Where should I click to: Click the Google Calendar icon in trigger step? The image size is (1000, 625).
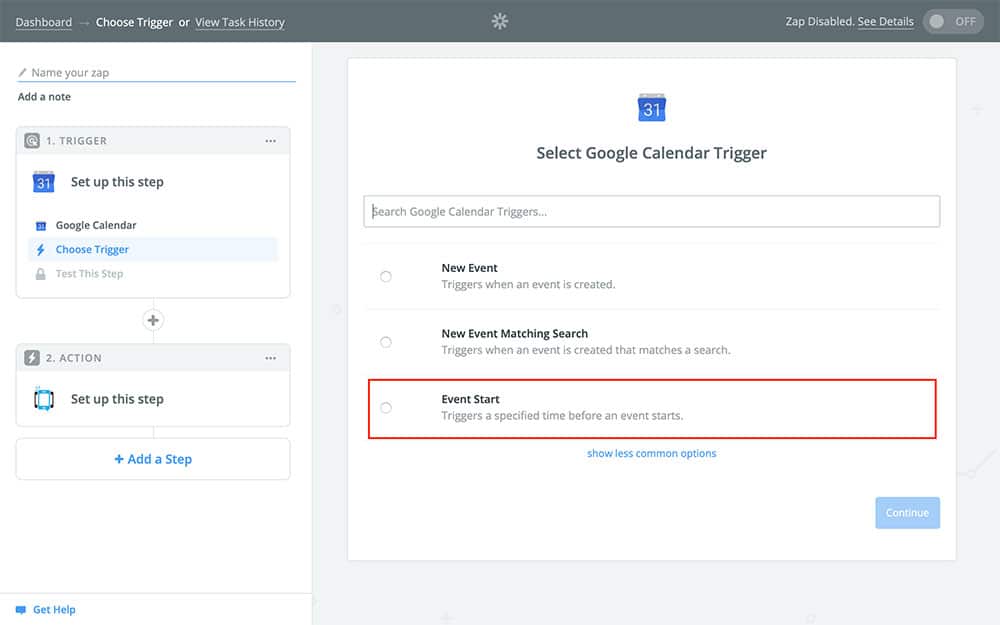pyautogui.click(x=43, y=182)
